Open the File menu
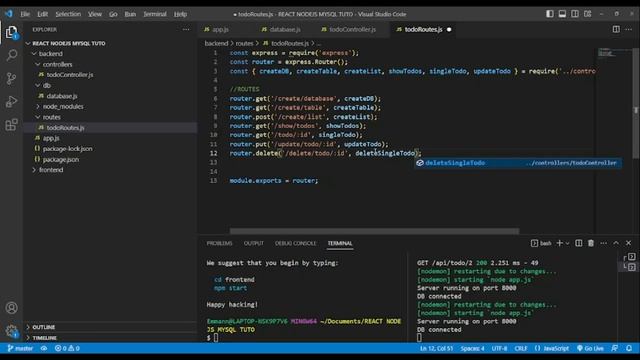The image size is (640, 360). point(25,14)
